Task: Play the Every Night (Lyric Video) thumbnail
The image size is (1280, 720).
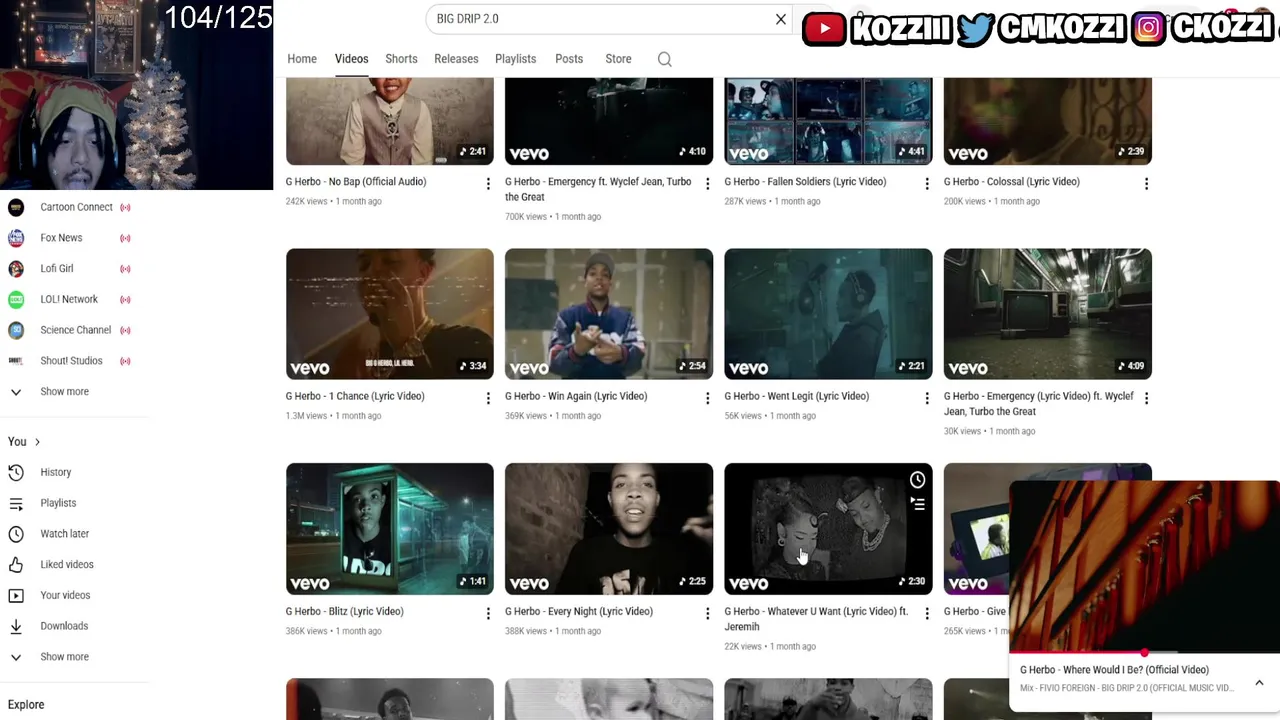Action: 609,529
